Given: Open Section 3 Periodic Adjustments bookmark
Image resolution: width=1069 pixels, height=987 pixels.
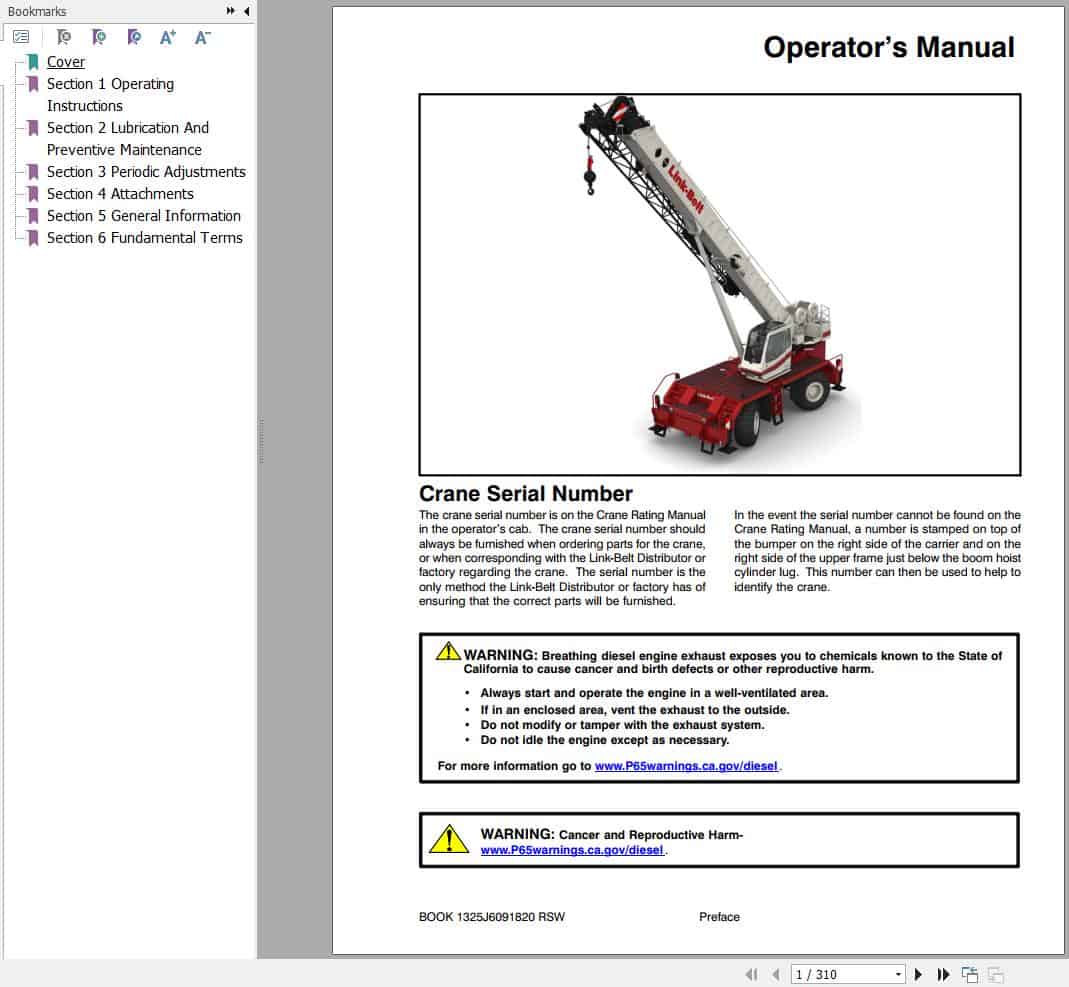Looking at the screenshot, I should 146,171.
